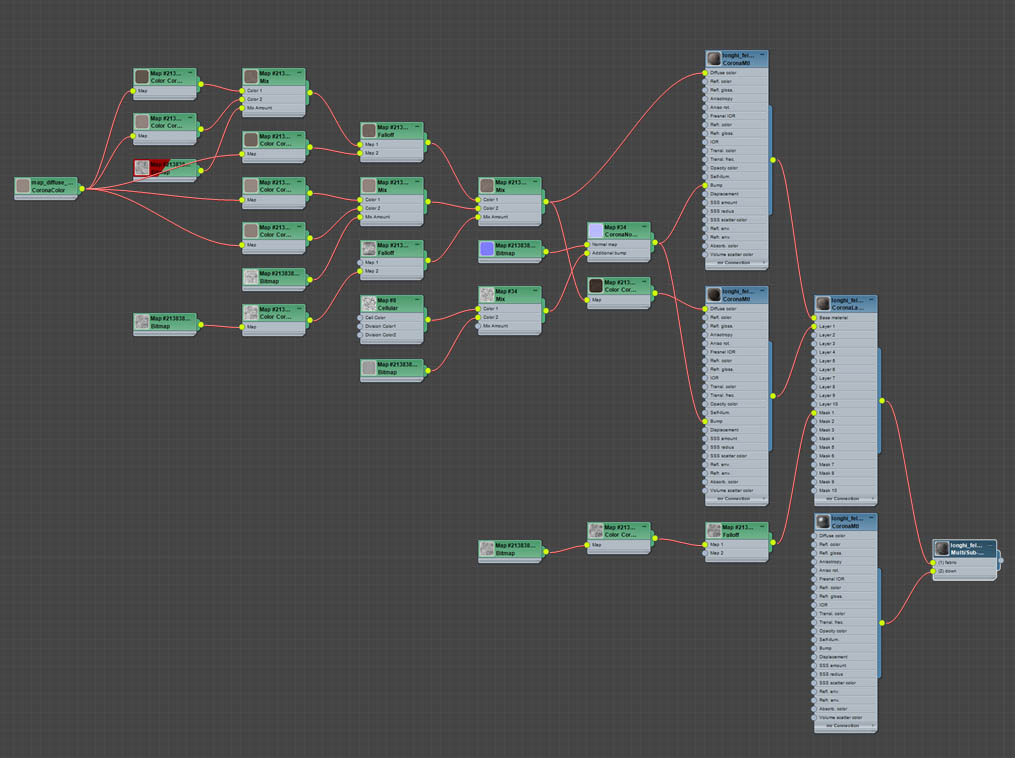Screen dimensions: 1015x758
Task: Click the Multi/Sub material sphere preview
Action: 941,549
